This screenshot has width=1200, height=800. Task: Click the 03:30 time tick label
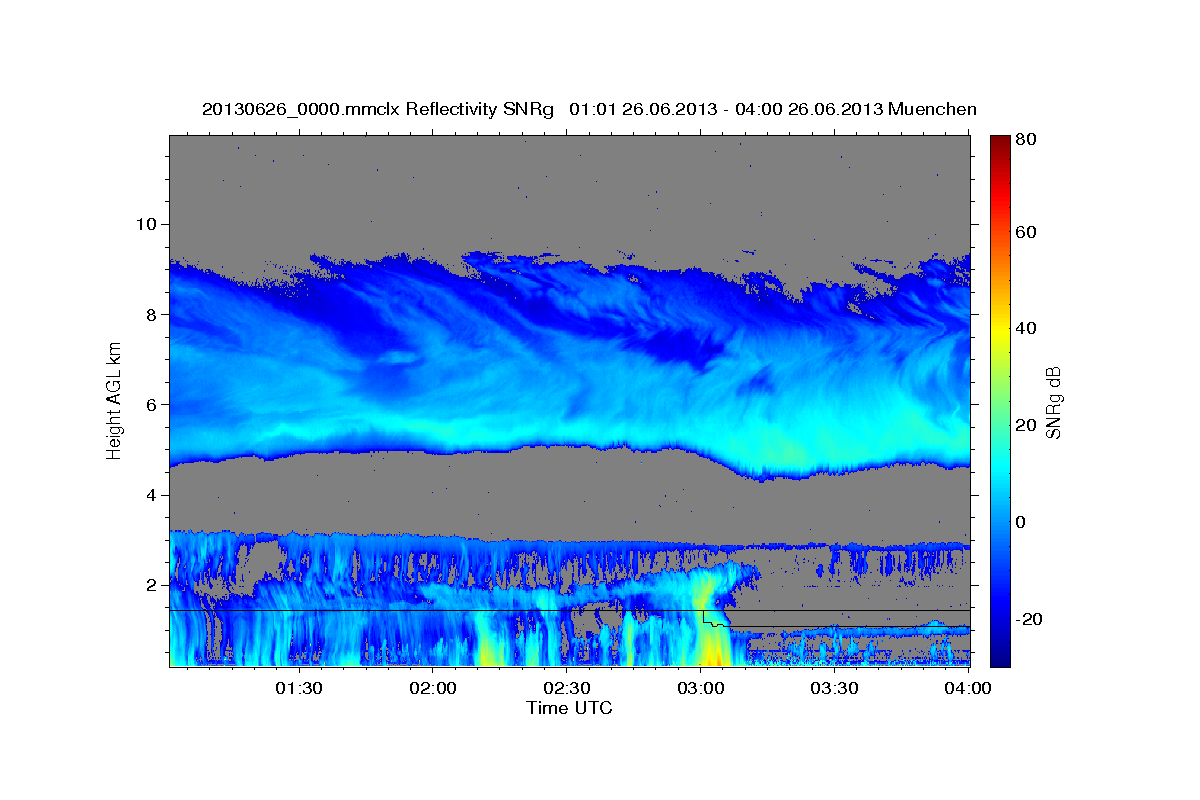pos(835,688)
